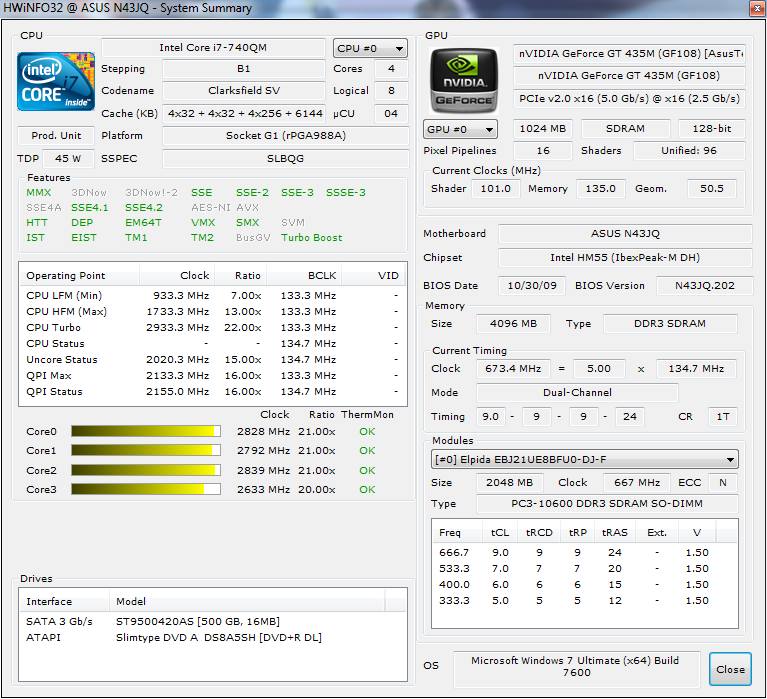Click the Chipset Intel HM55 field
Viewport: 767px width, 699px height.
[625, 258]
